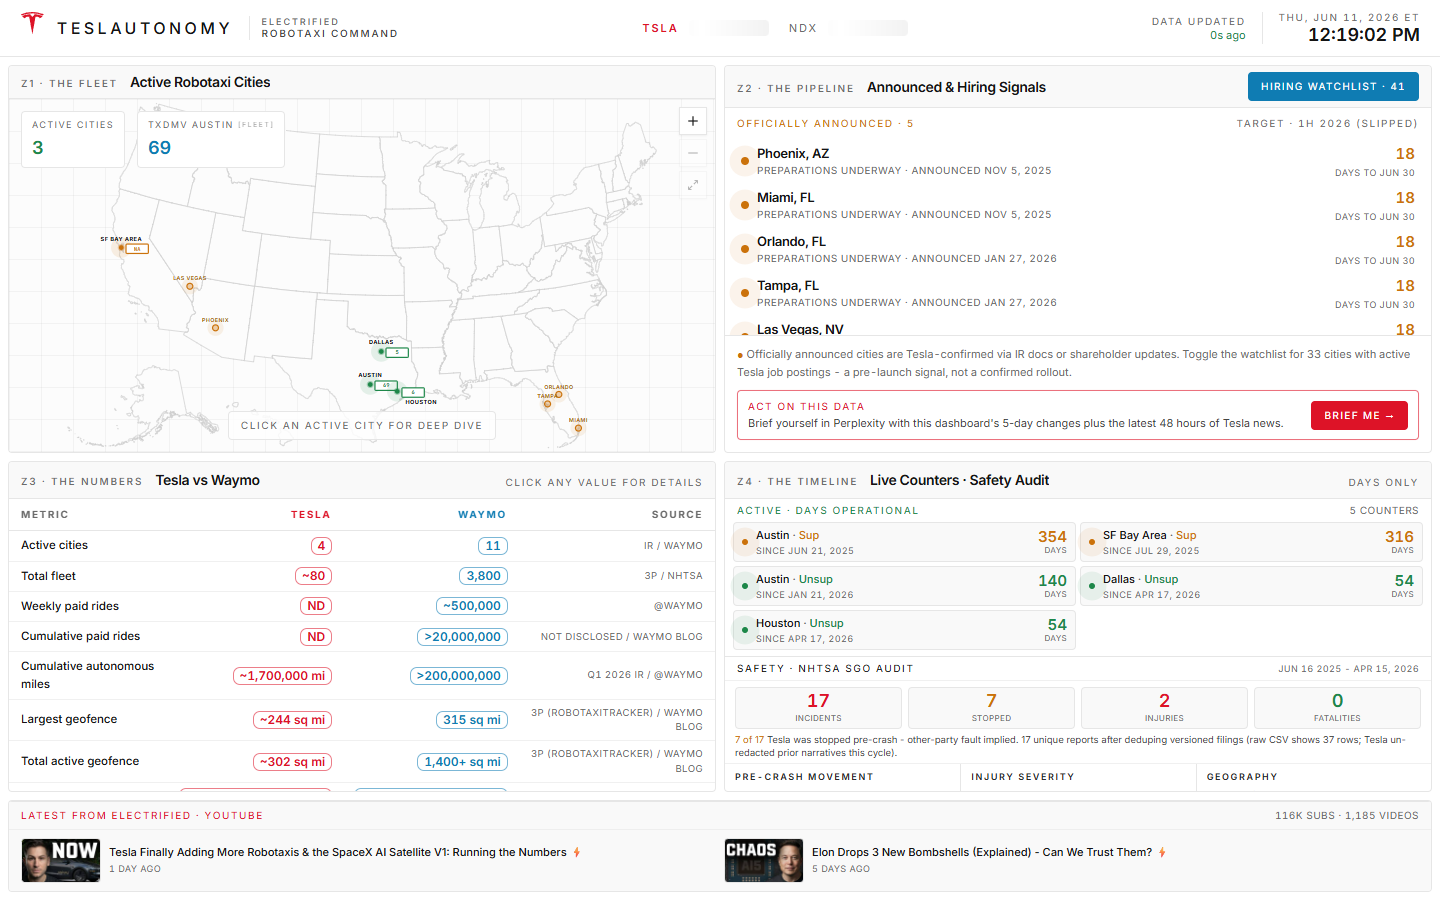The image size is (1440, 900).
Task: Open the 17 Incidents safety card
Action: click(818, 708)
